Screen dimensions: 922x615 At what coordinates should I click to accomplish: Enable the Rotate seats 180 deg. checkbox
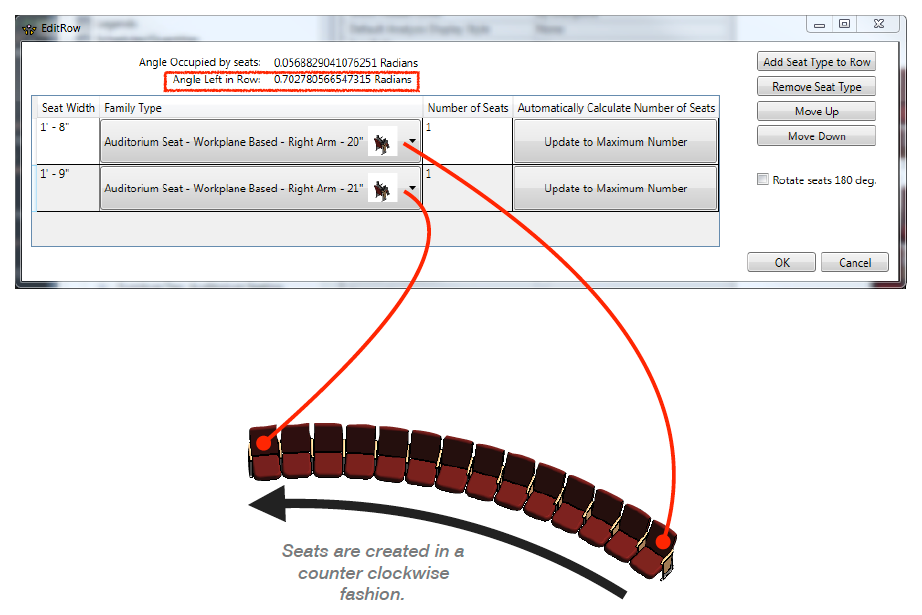(x=763, y=178)
